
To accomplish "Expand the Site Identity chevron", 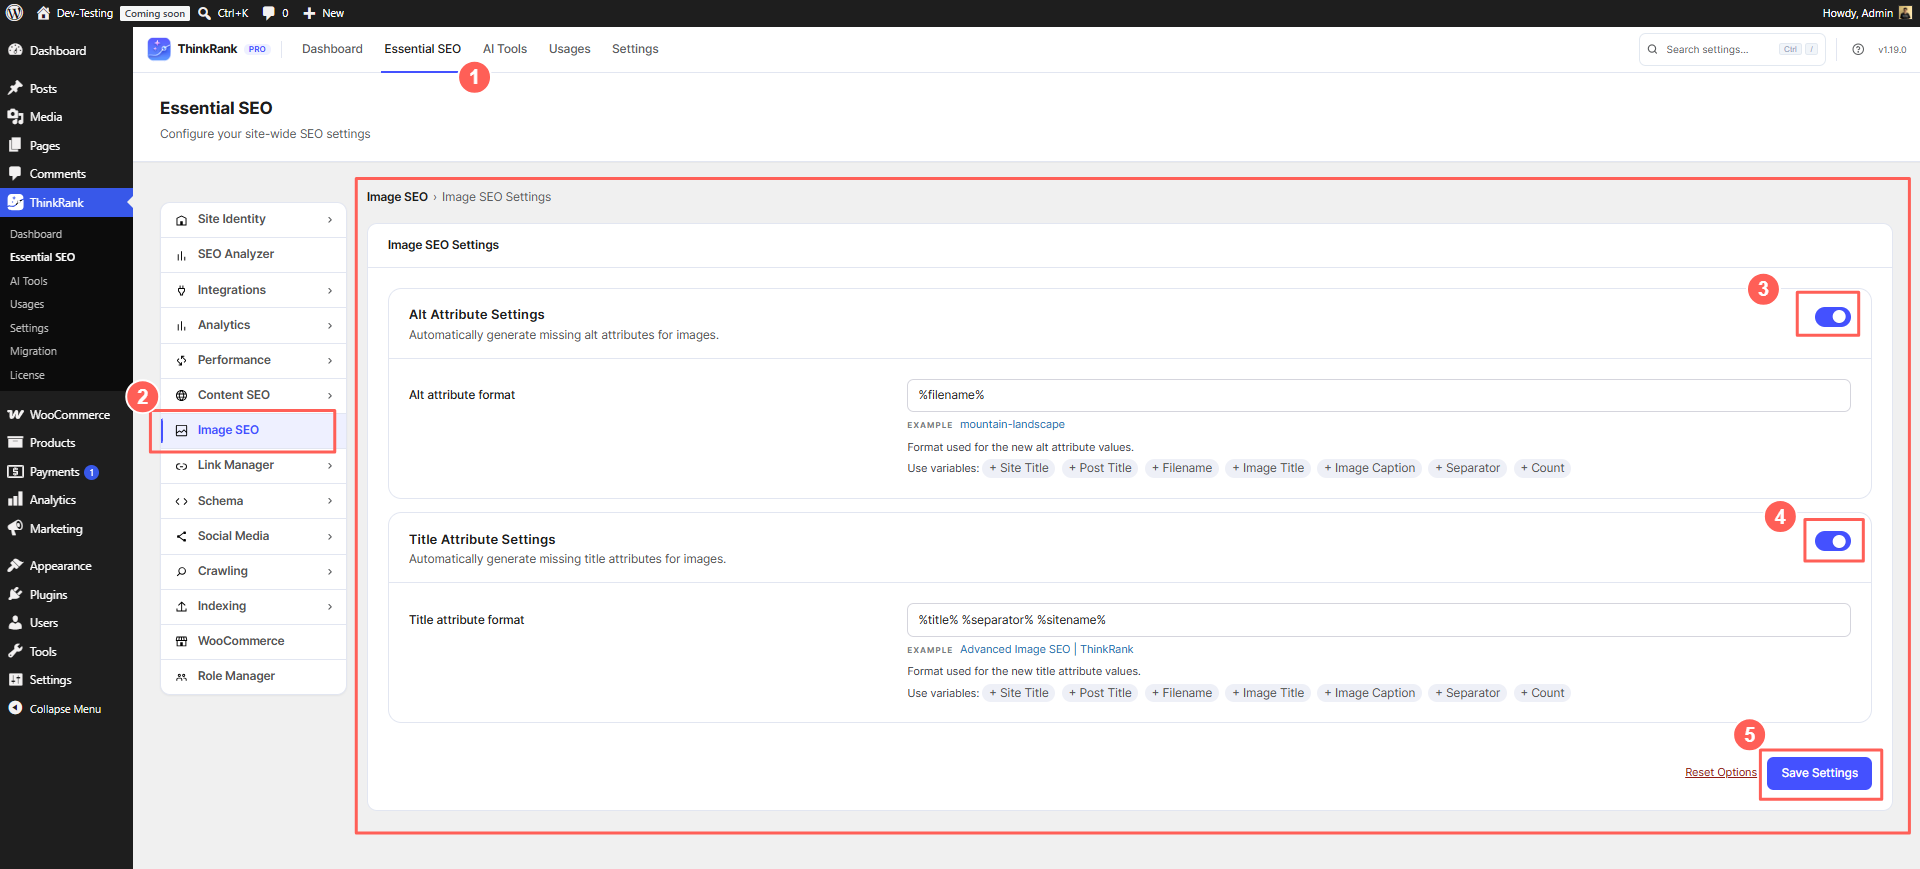I will [x=330, y=220].
